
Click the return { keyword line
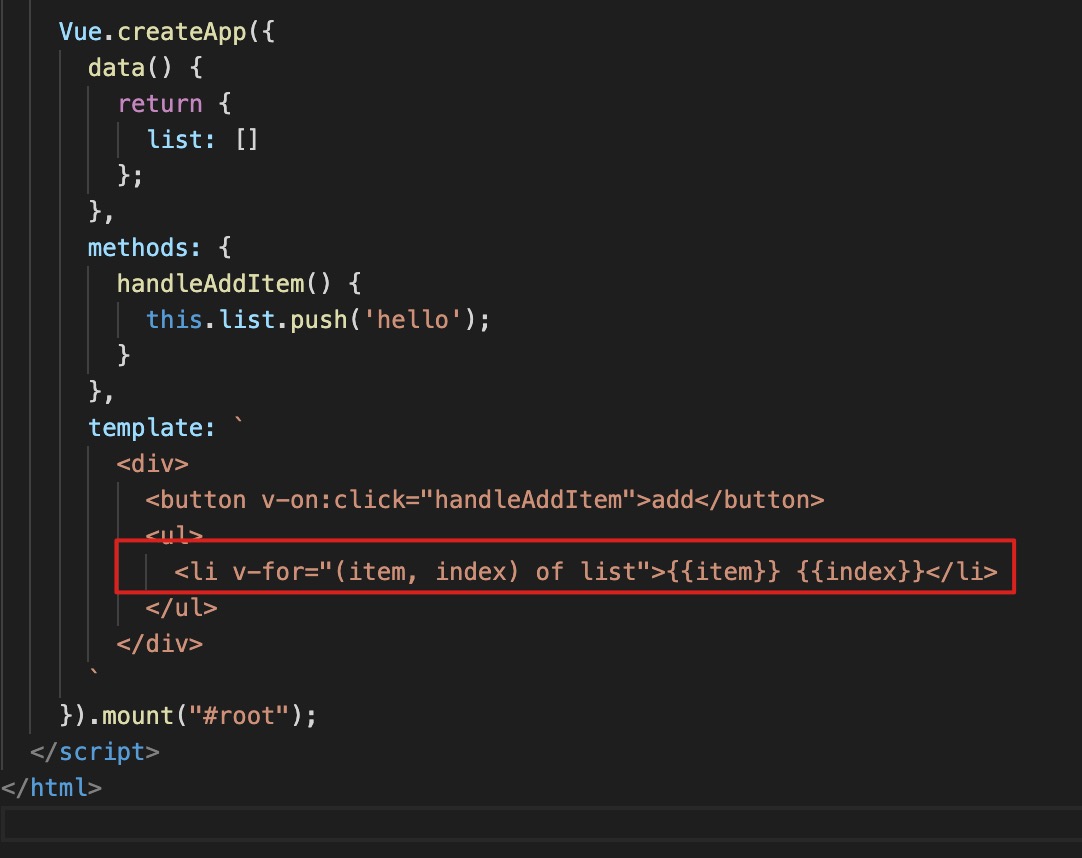(174, 104)
